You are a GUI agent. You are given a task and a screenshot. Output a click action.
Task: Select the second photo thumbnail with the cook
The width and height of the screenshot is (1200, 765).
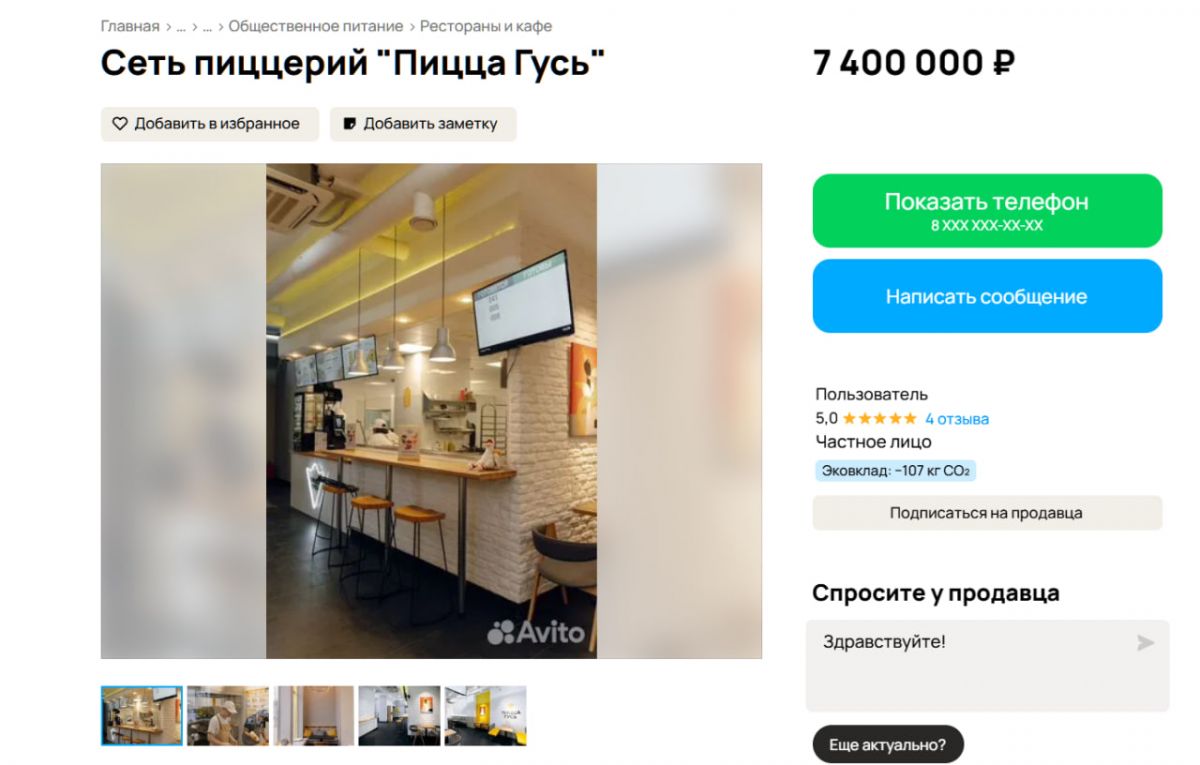pos(228,716)
